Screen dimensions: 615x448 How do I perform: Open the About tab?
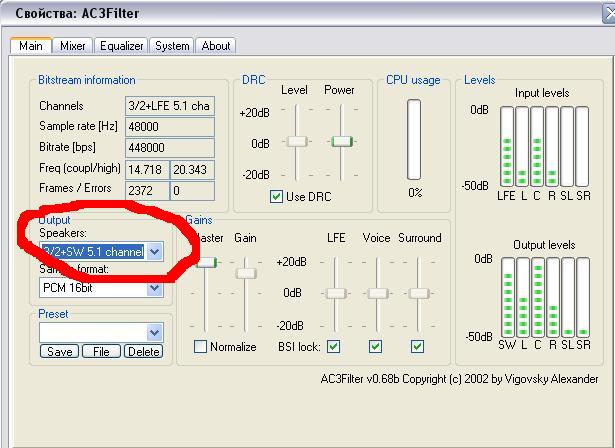point(216,45)
